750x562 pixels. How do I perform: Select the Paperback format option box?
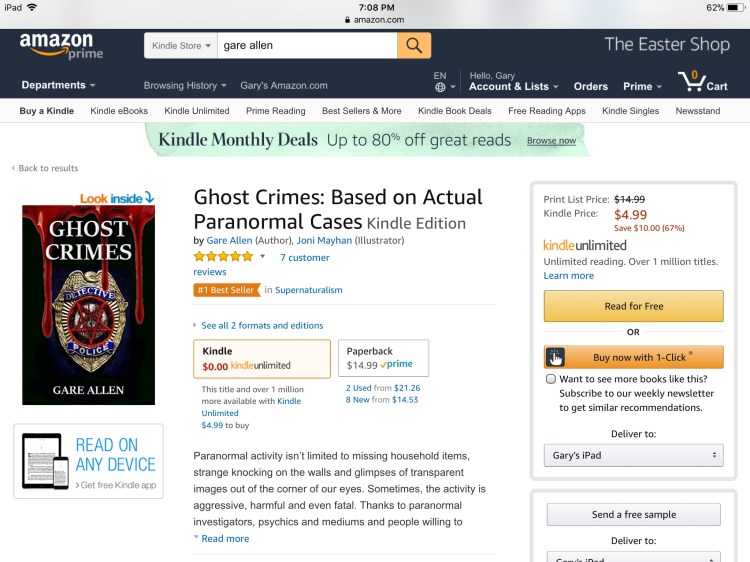tap(383, 358)
